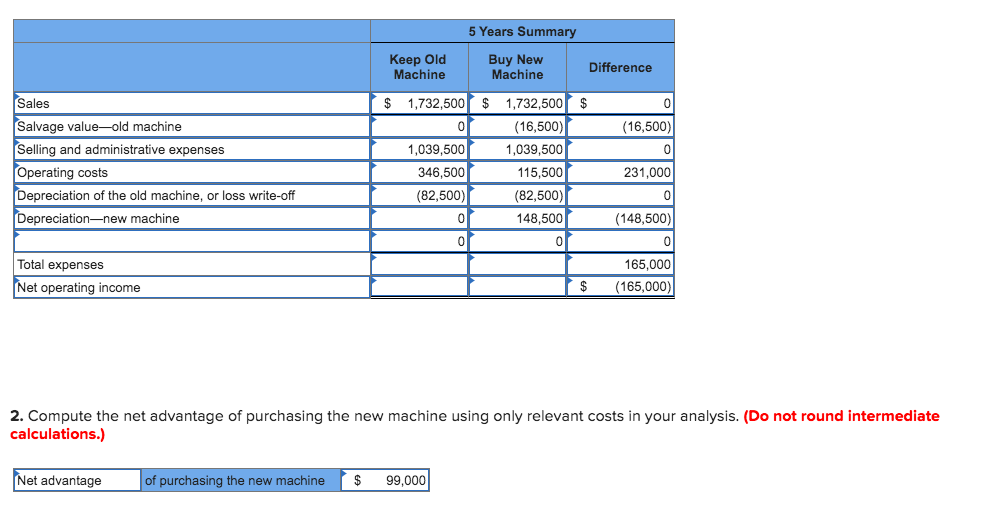1007x528 pixels.
Task: Open Depreciation—new machine label dropdown
Action: pyautogui.click(x=192, y=219)
